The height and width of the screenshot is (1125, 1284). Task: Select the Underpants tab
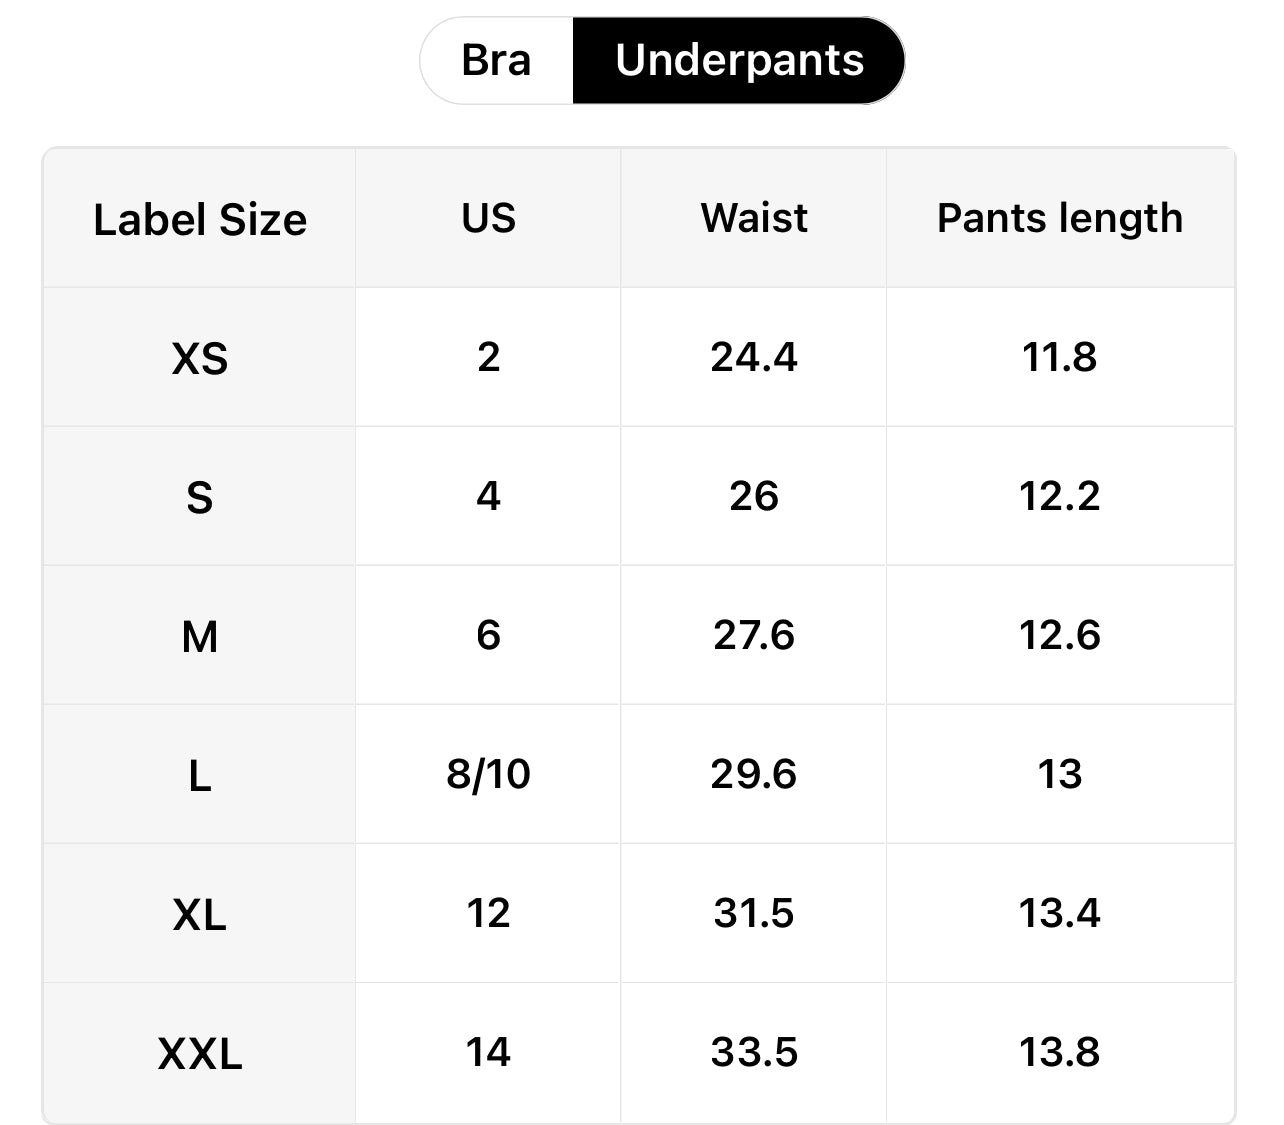tap(739, 60)
